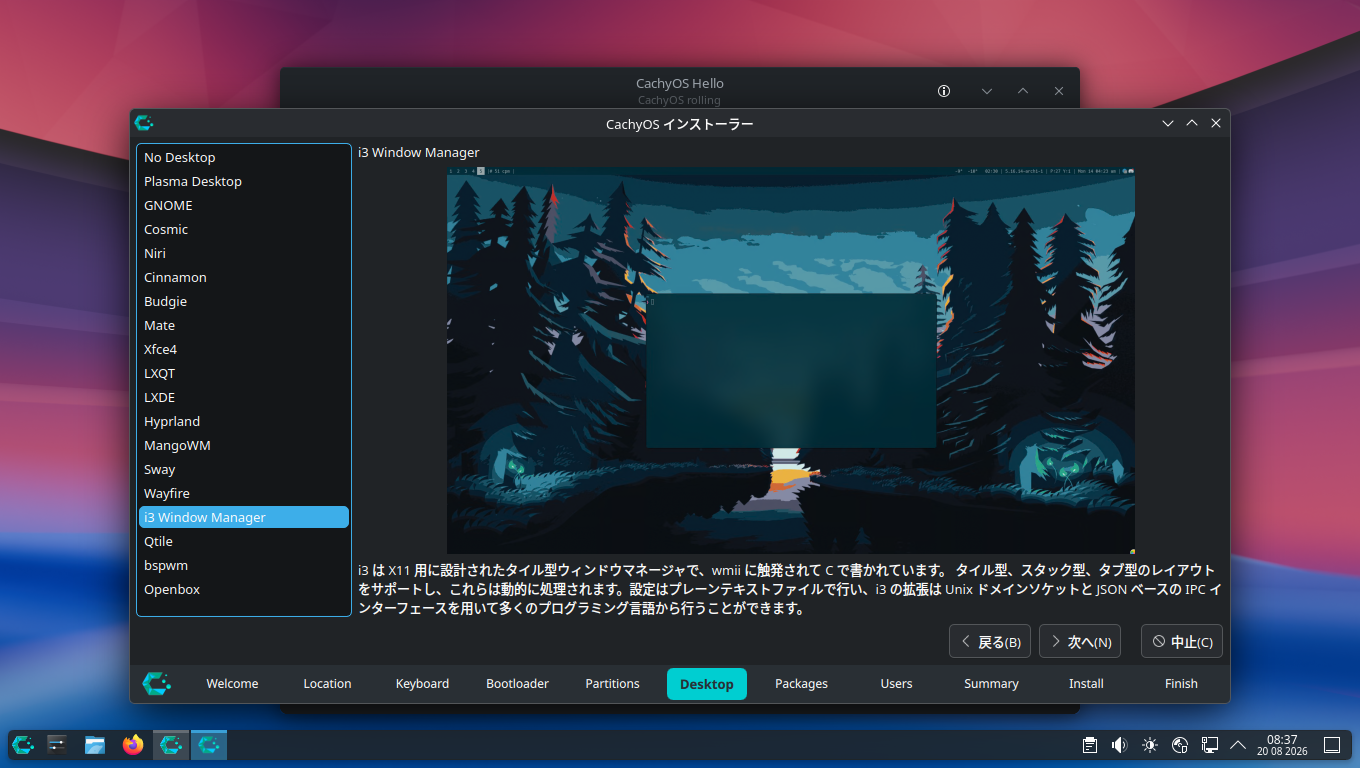Open the About info icon in CachyOS Hello

pyautogui.click(x=944, y=91)
